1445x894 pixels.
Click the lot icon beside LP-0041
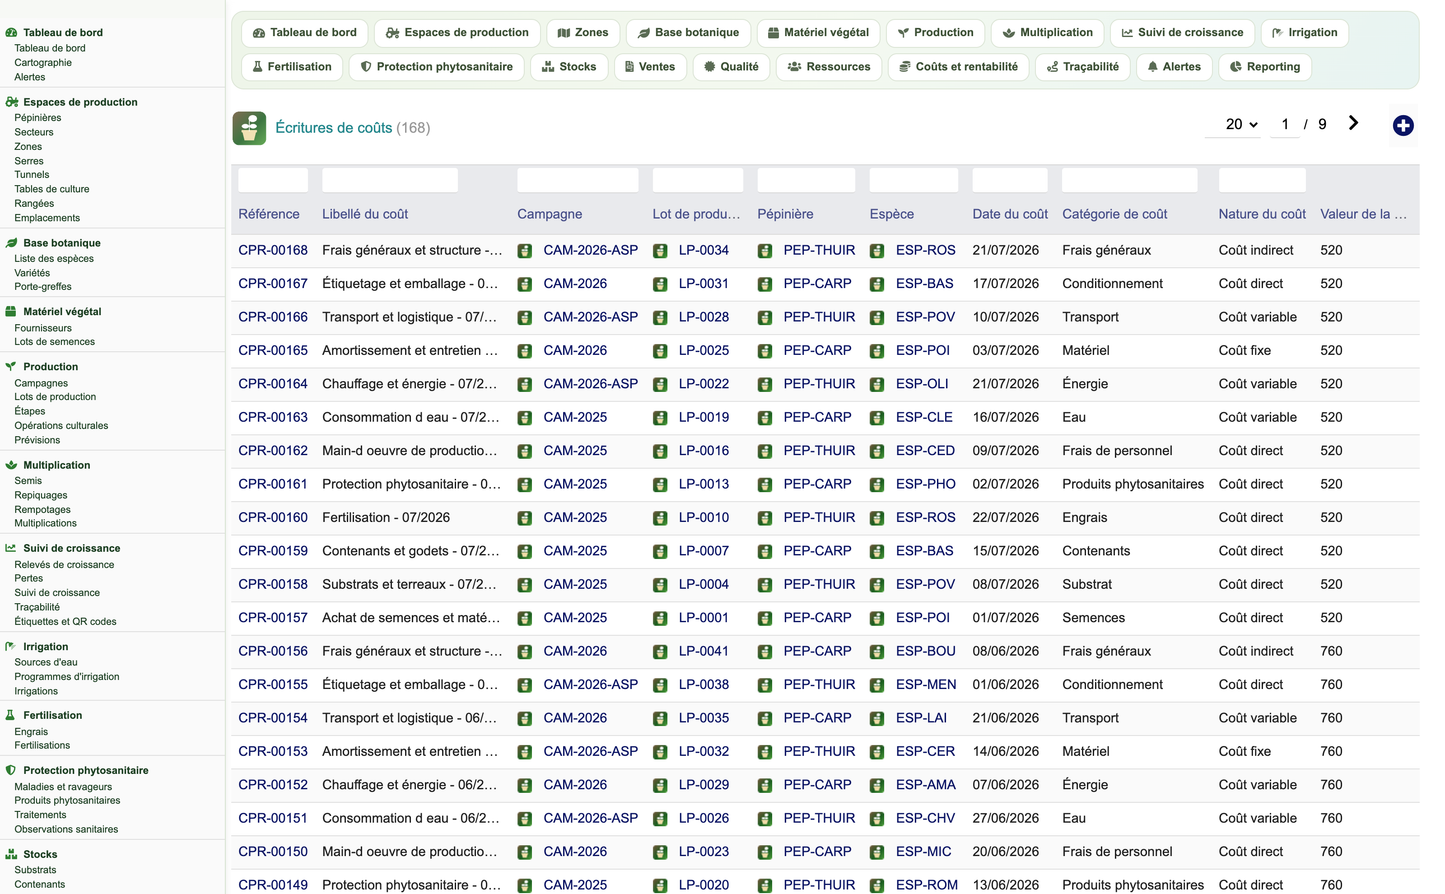660,652
